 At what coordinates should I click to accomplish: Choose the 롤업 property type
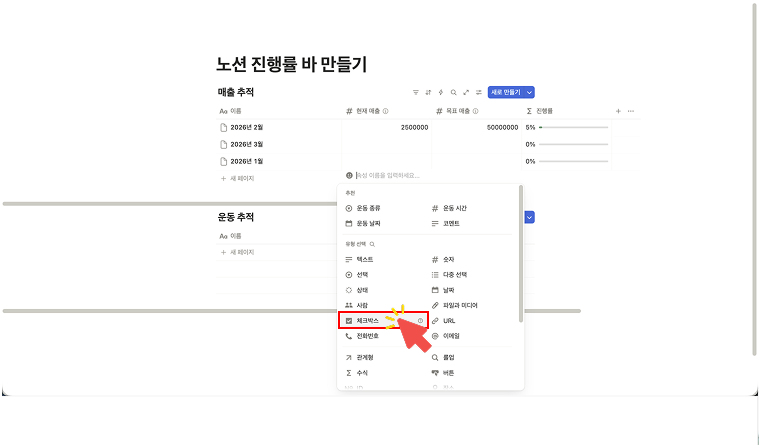pyautogui.click(x=443, y=358)
